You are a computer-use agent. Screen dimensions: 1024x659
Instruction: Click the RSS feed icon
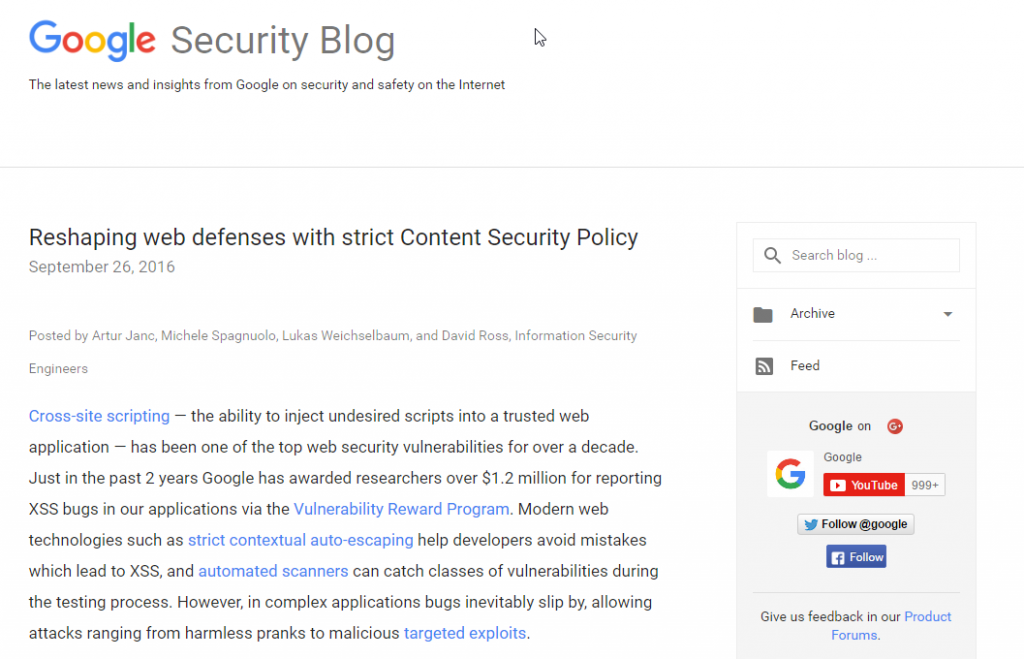pos(764,366)
